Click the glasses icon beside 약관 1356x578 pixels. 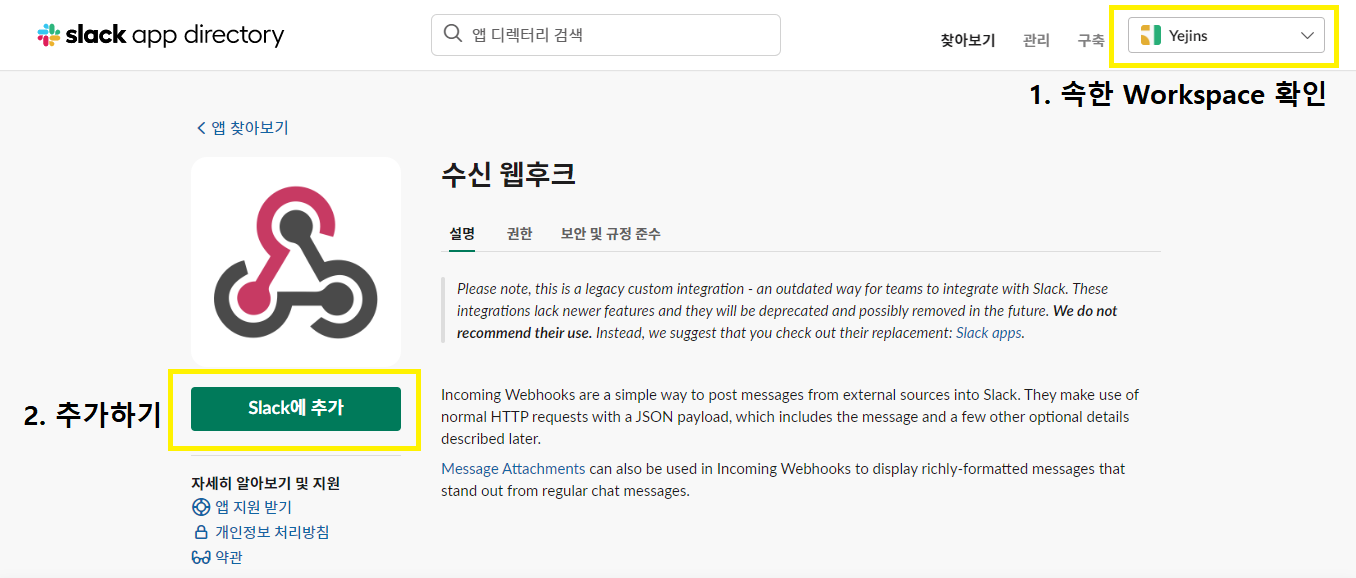[x=201, y=557]
